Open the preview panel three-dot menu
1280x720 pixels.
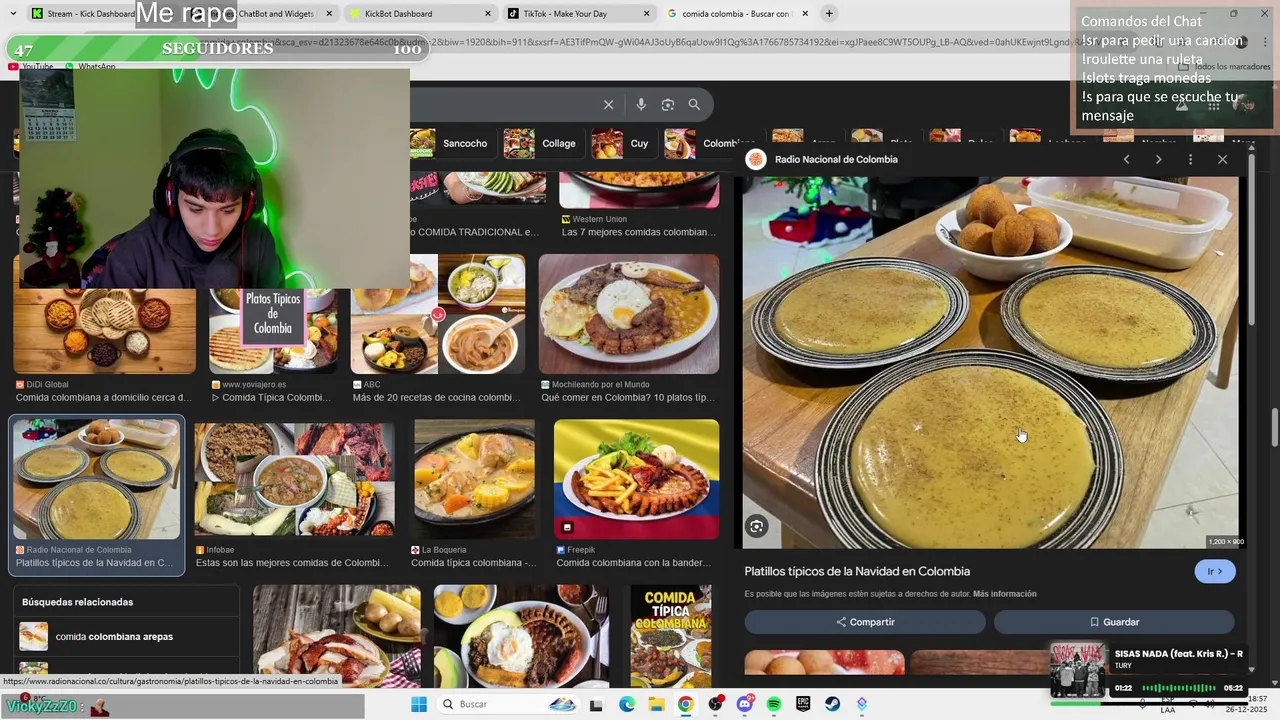coord(1190,160)
